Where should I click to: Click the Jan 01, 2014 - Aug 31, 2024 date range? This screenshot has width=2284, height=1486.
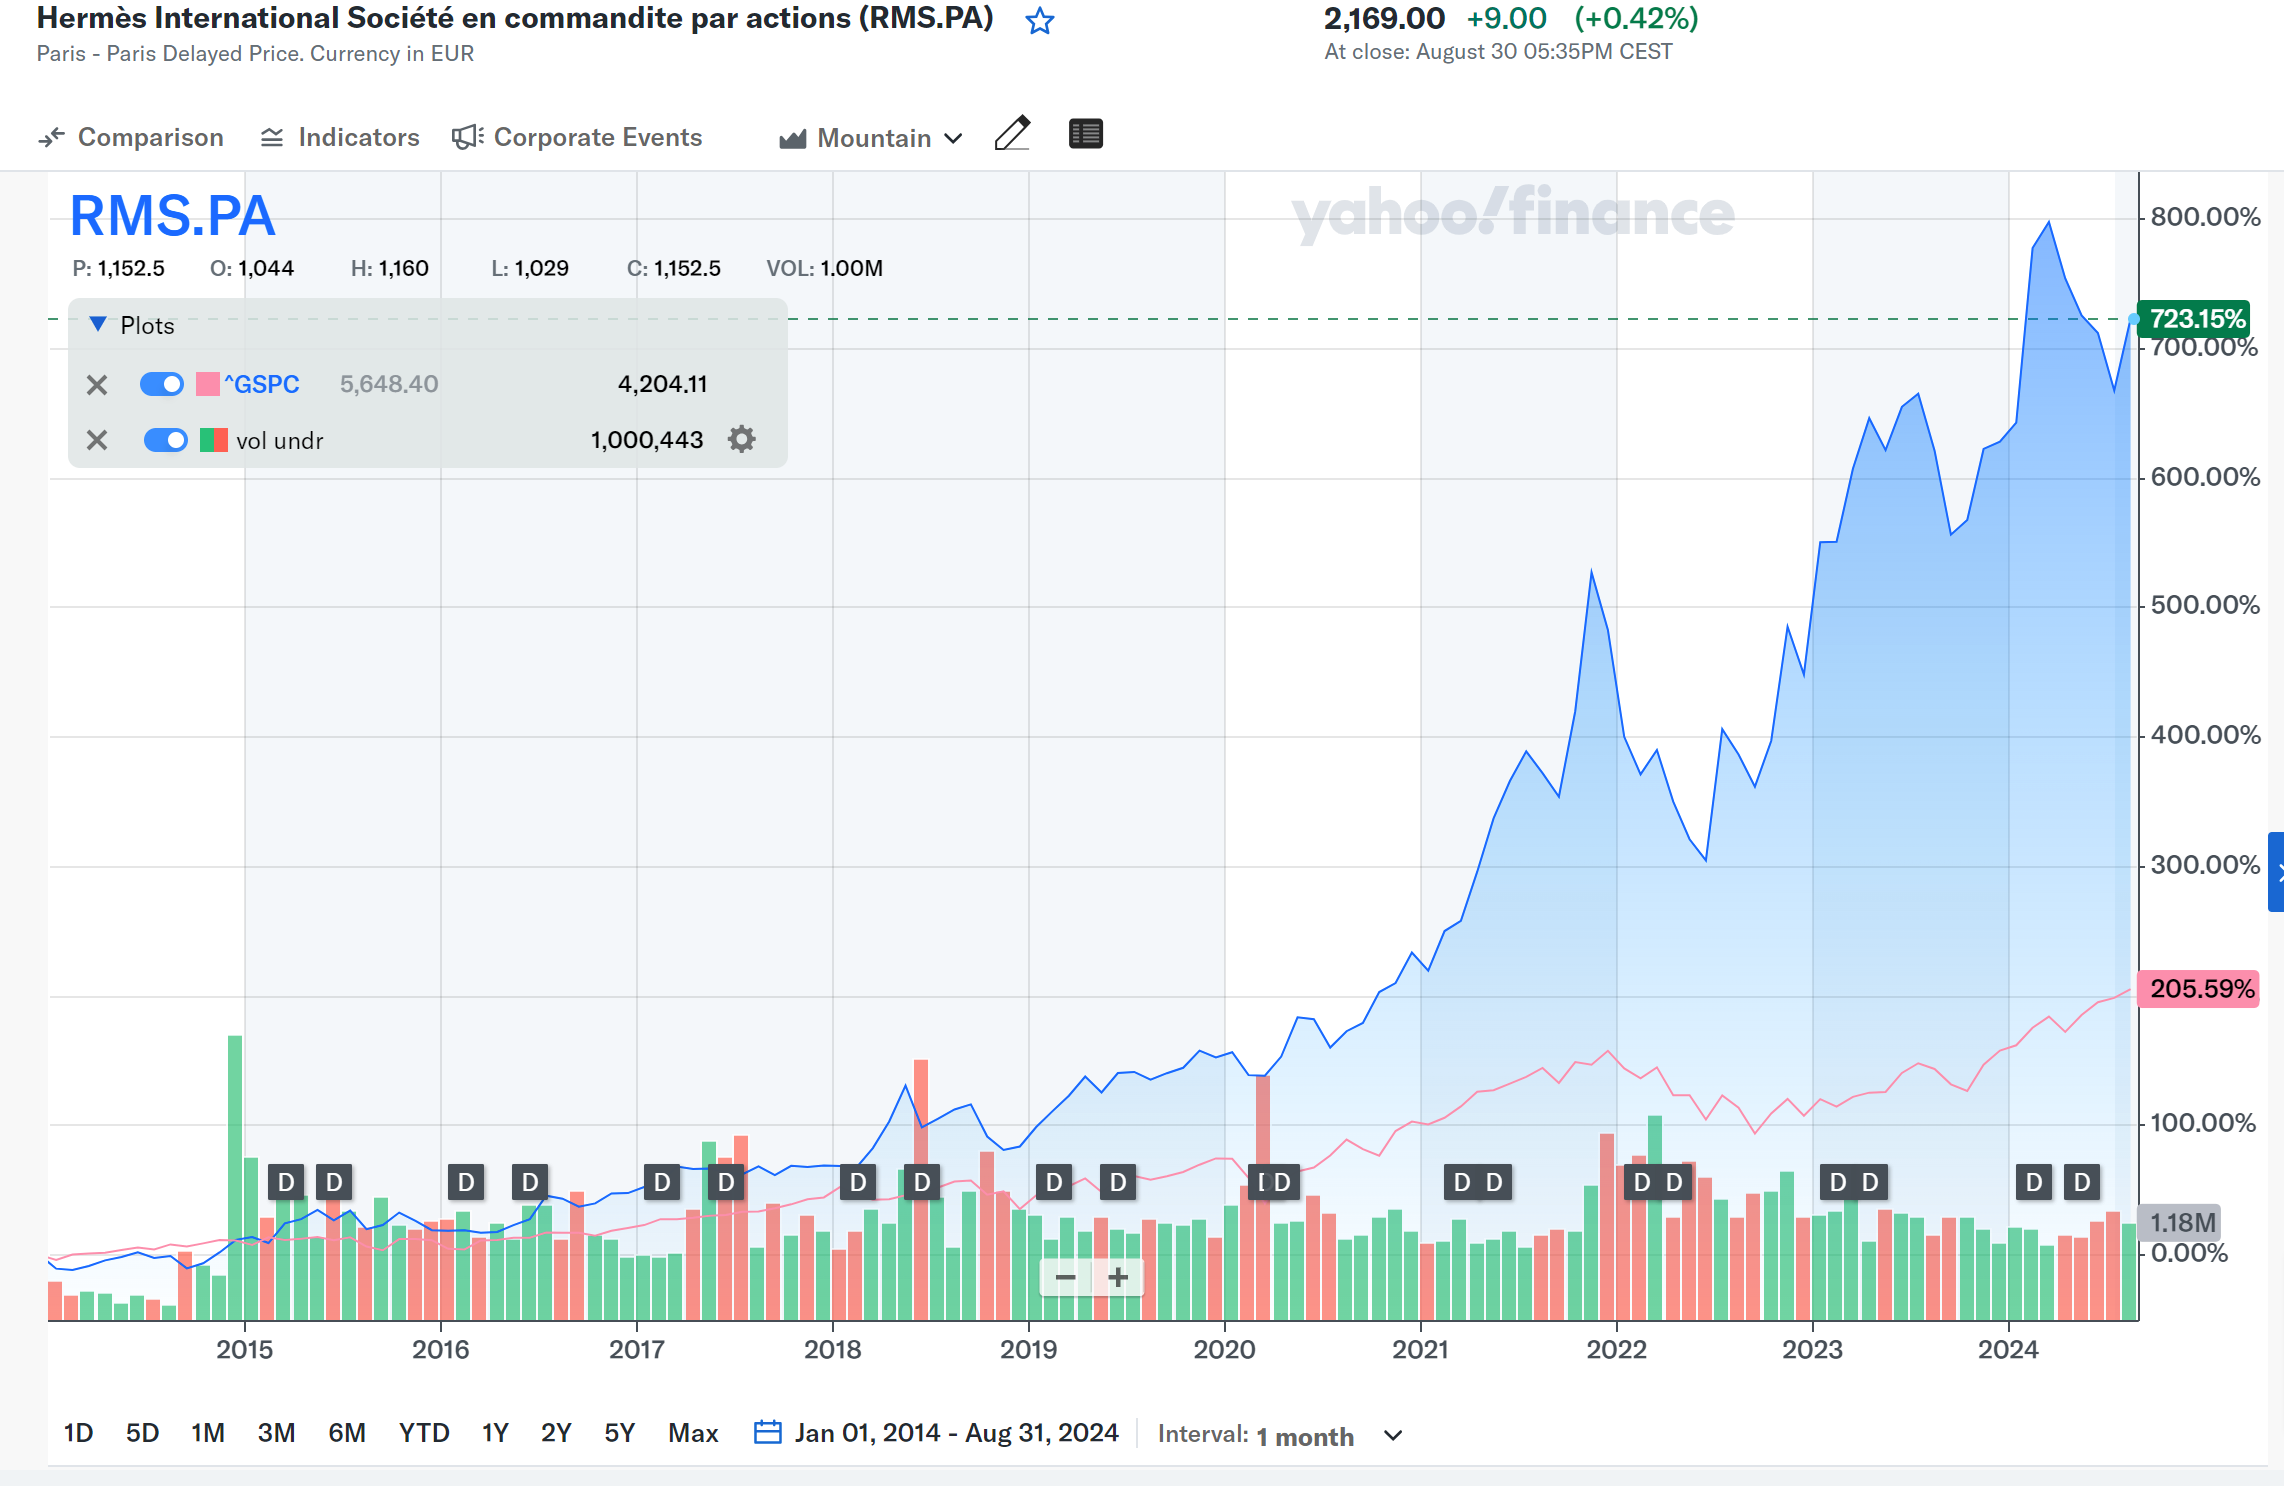(x=956, y=1433)
